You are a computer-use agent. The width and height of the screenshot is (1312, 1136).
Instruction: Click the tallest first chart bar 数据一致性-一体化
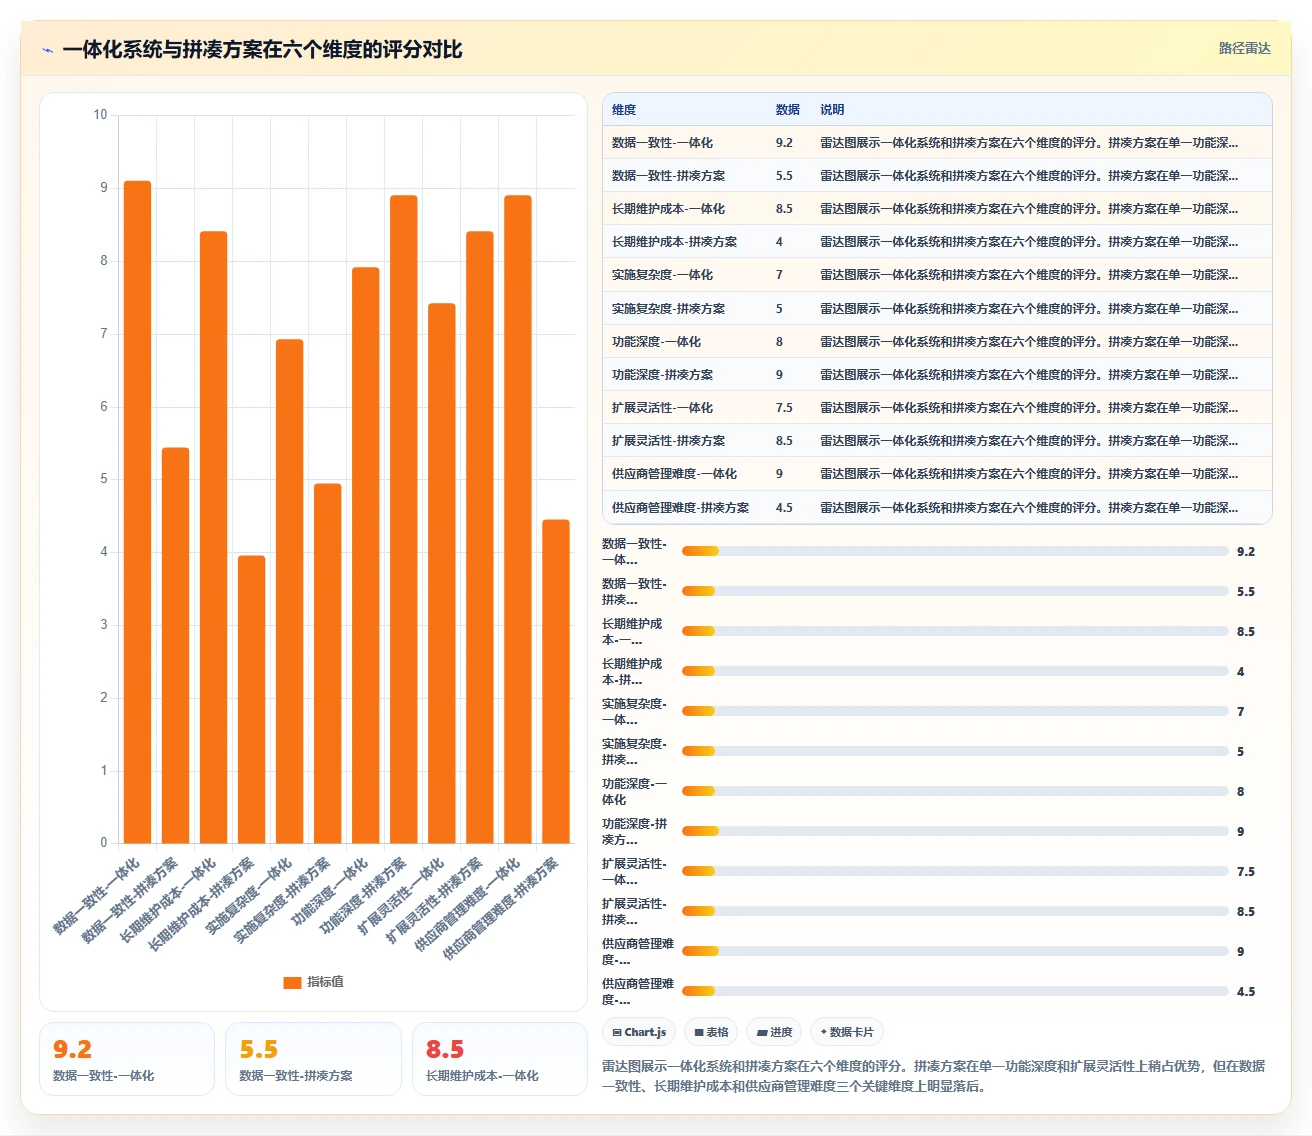(137, 512)
